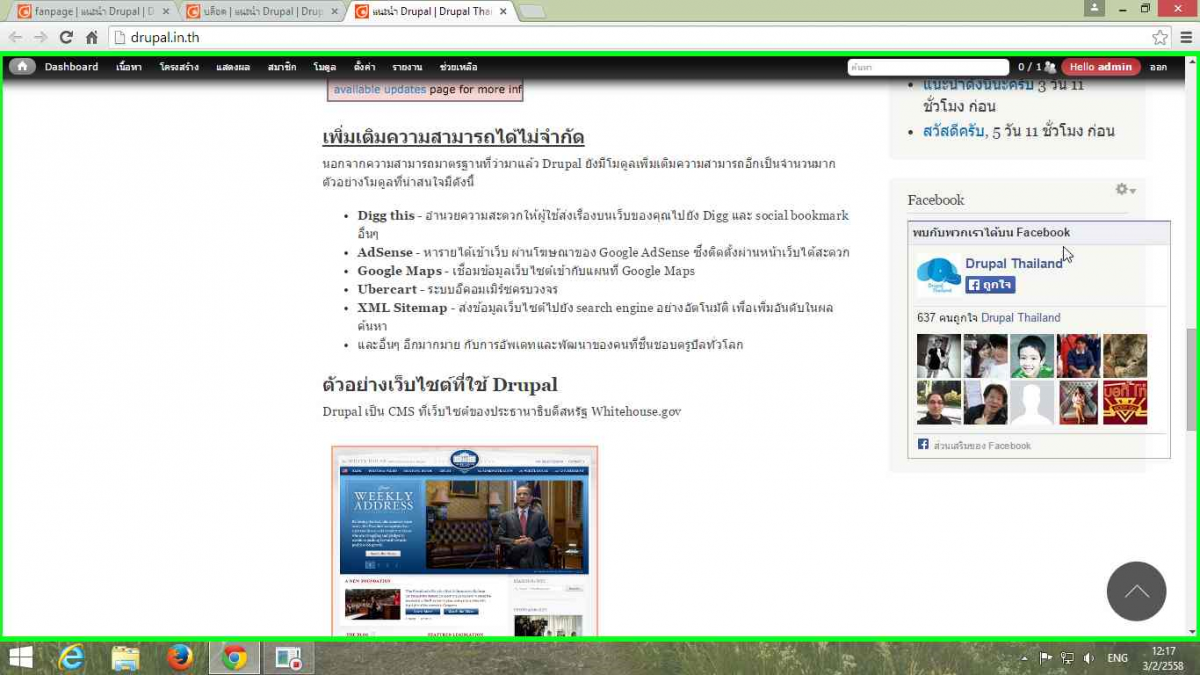Image resolution: width=1200 pixels, height=675 pixels.
Task: Open the Drupal Thailand page title link
Action: (1014, 263)
